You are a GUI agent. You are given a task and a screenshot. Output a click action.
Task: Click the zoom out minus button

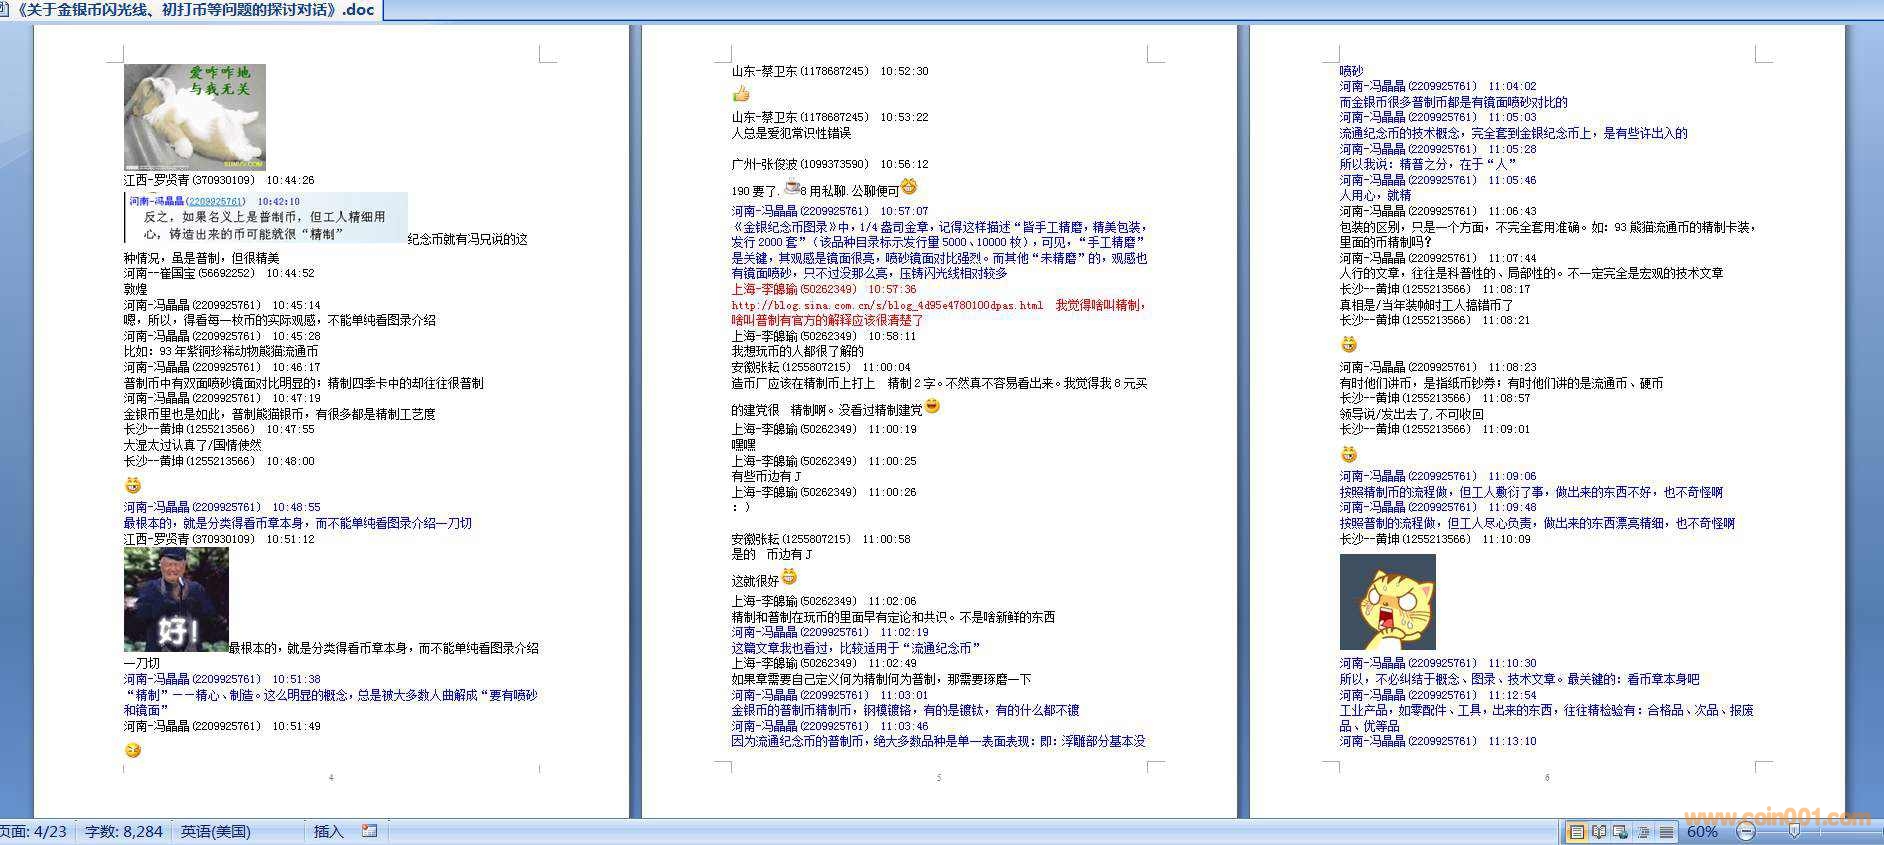point(1746,832)
